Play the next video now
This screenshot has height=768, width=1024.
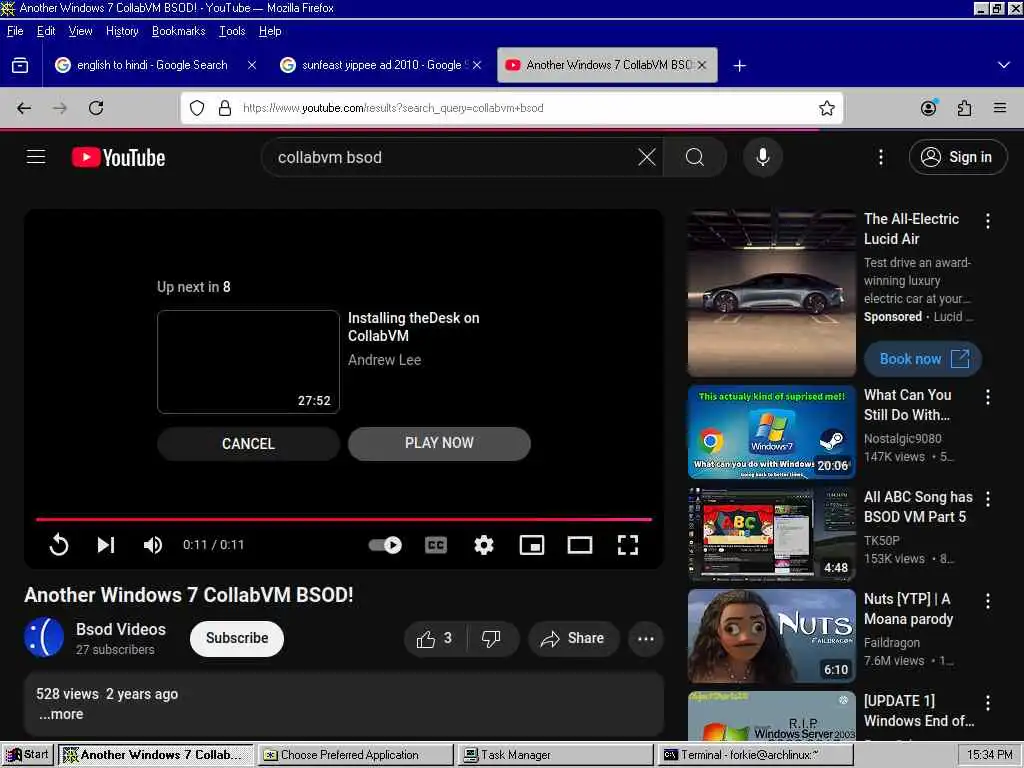[439, 443]
